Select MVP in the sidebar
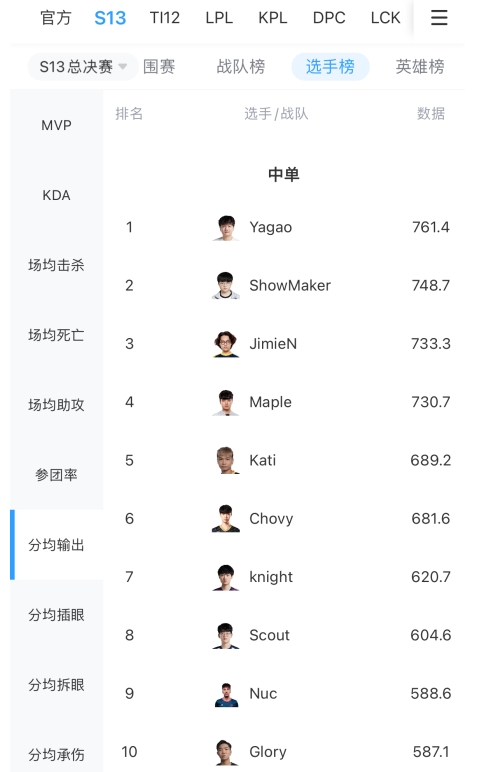Screen dimensions: 484x772 click(x=56, y=126)
